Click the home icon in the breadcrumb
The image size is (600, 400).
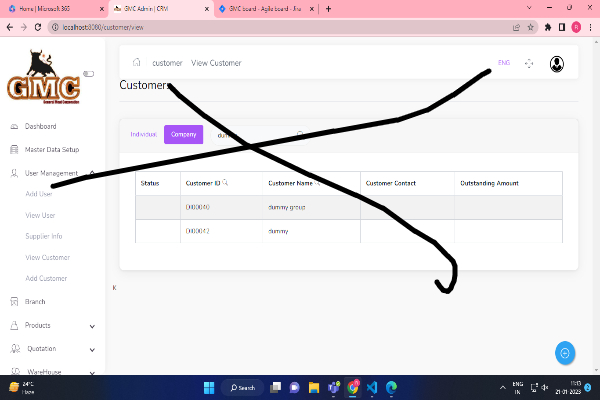pos(136,63)
